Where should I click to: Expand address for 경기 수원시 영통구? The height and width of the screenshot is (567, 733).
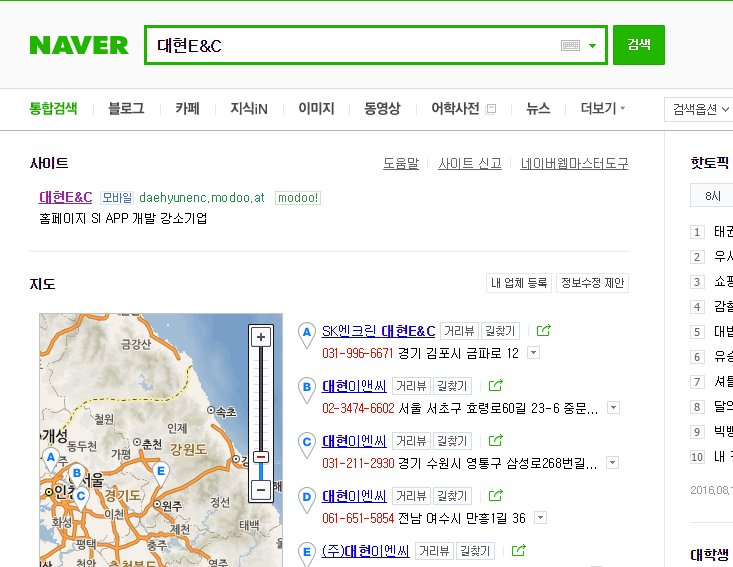pos(612,462)
